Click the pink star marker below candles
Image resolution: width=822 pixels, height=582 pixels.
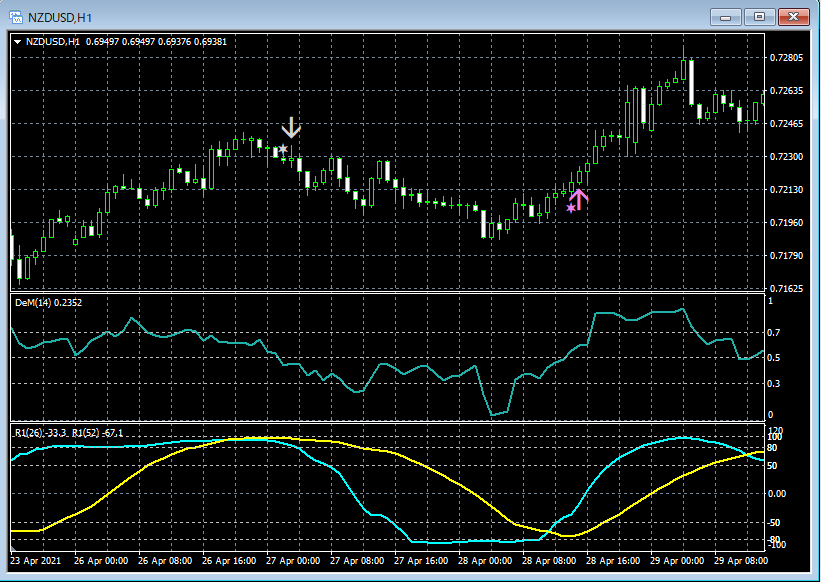tap(571, 208)
